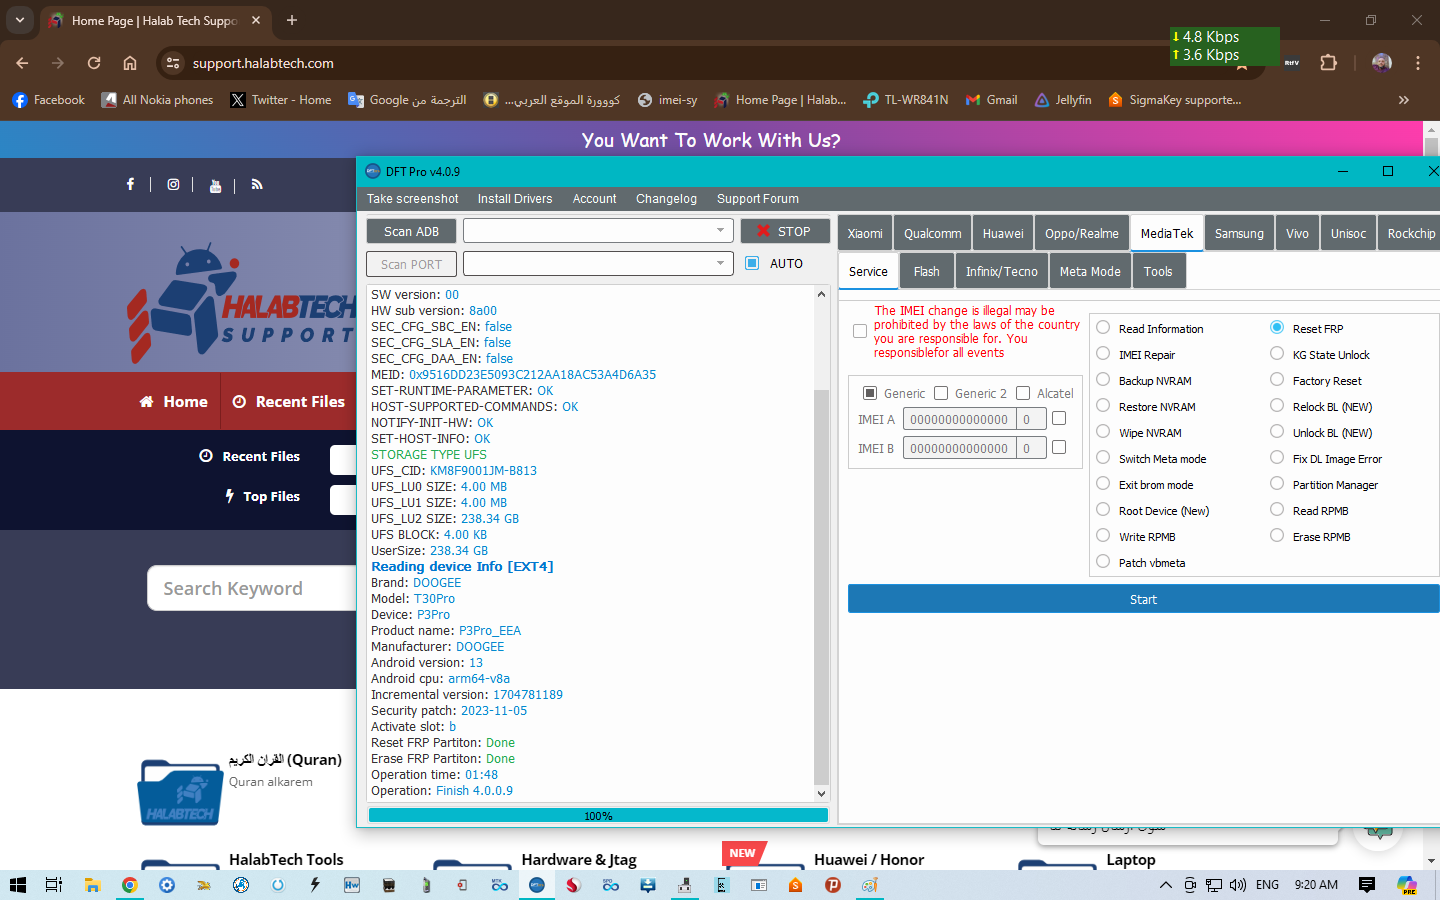Select the Erase RPMB option
Image resolution: width=1440 pixels, height=900 pixels.
[1277, 536]
